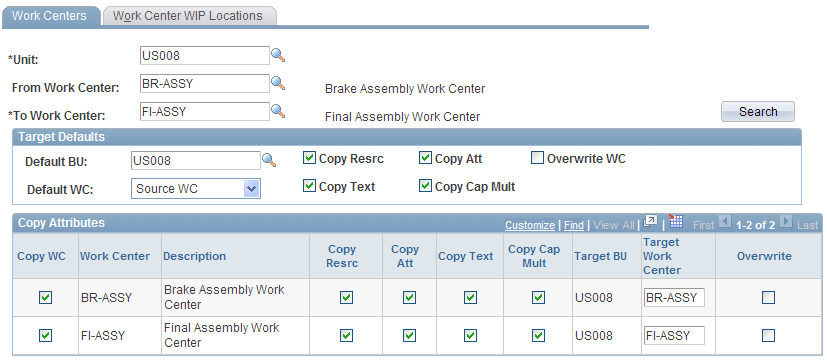
Task: Edit Target Work Center field FI-ASSY
Action: (x=675, y=336)
